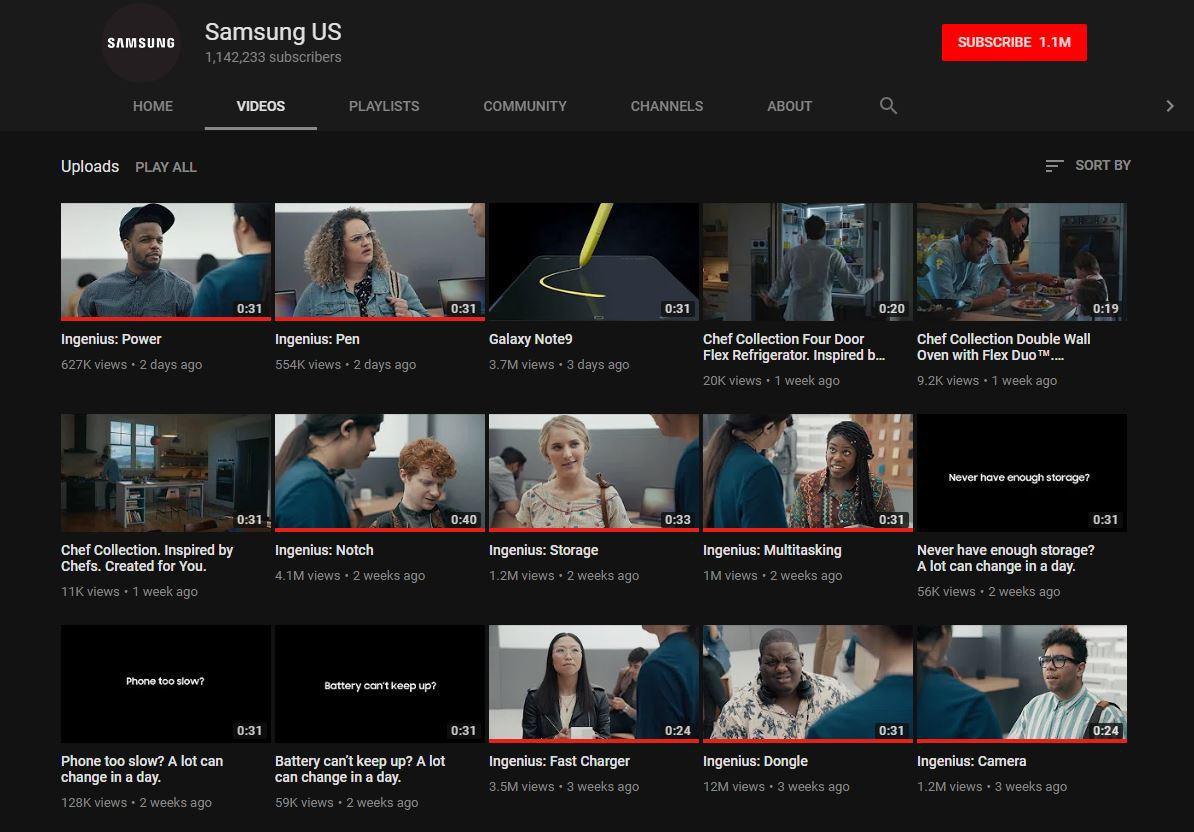Viewport: 1194px width, 832px height.
Task: Click 'Chef Collection. Inspired by Chefs' title
Action: (x=147, y=558)
